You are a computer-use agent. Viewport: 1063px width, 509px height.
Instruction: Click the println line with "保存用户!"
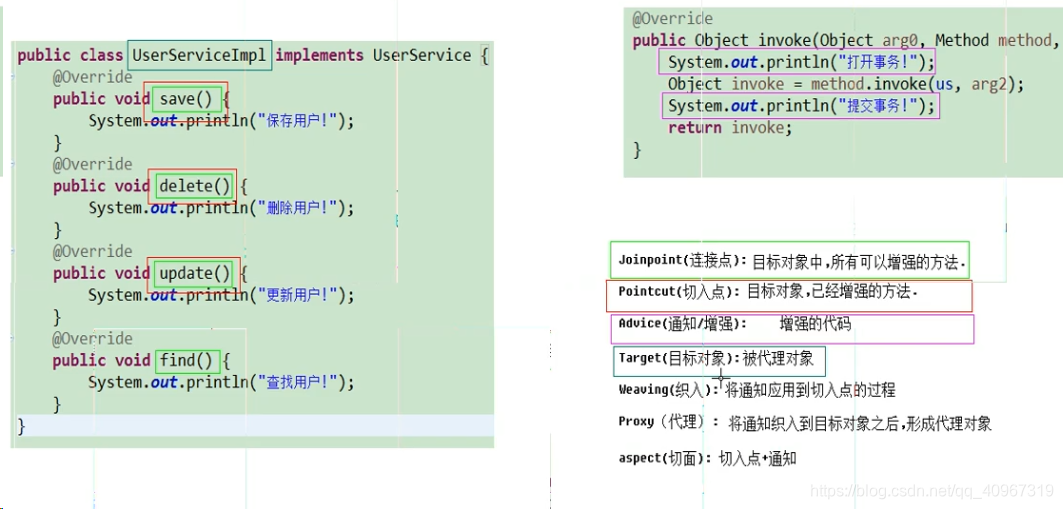point(221,121)
